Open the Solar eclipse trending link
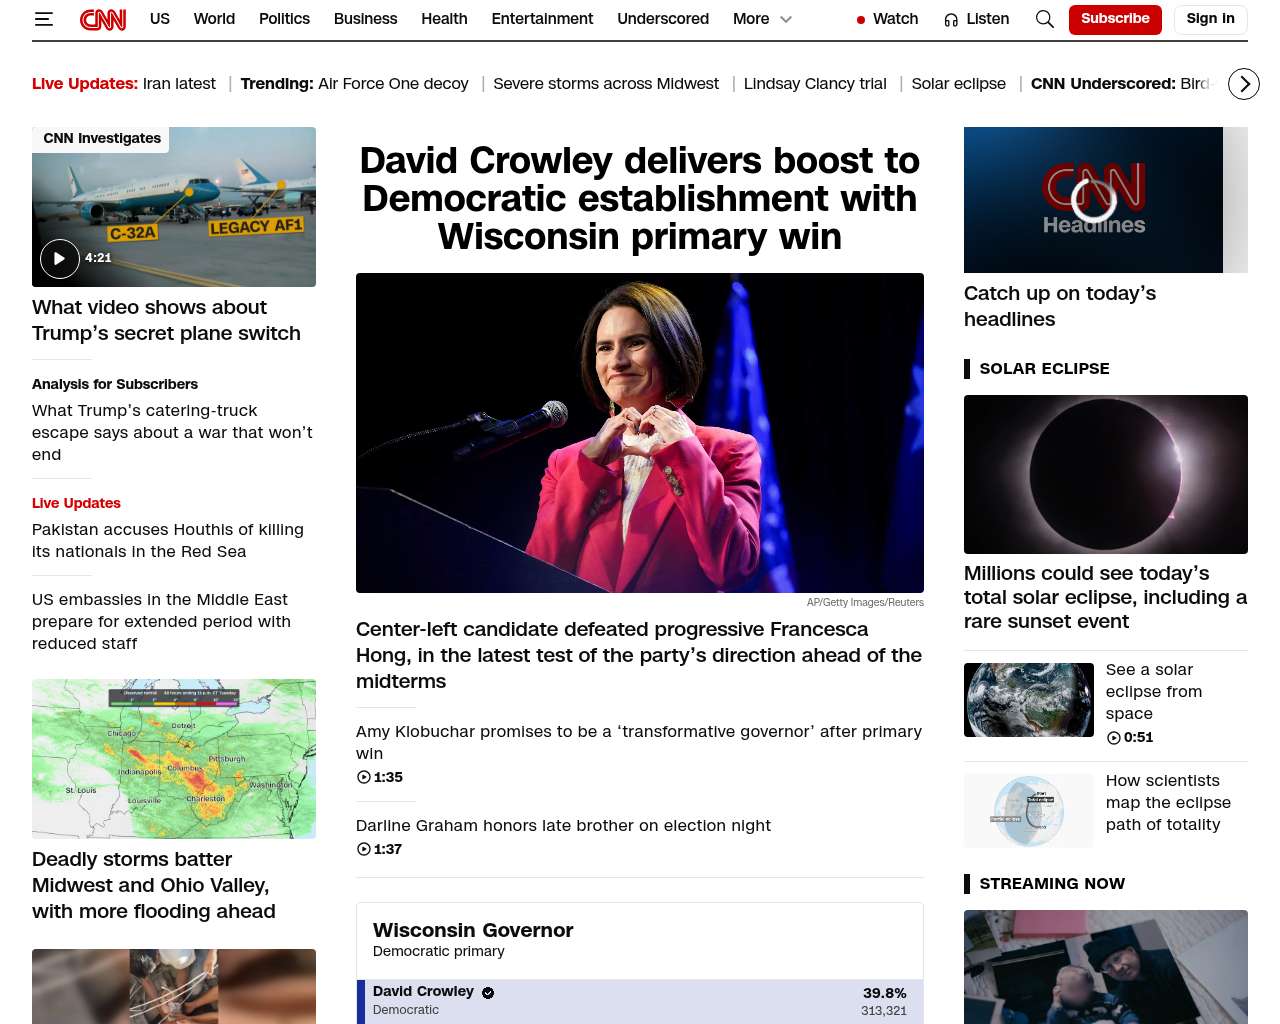Viewport: 1280px width, 1024px height. tap(959, 84)
